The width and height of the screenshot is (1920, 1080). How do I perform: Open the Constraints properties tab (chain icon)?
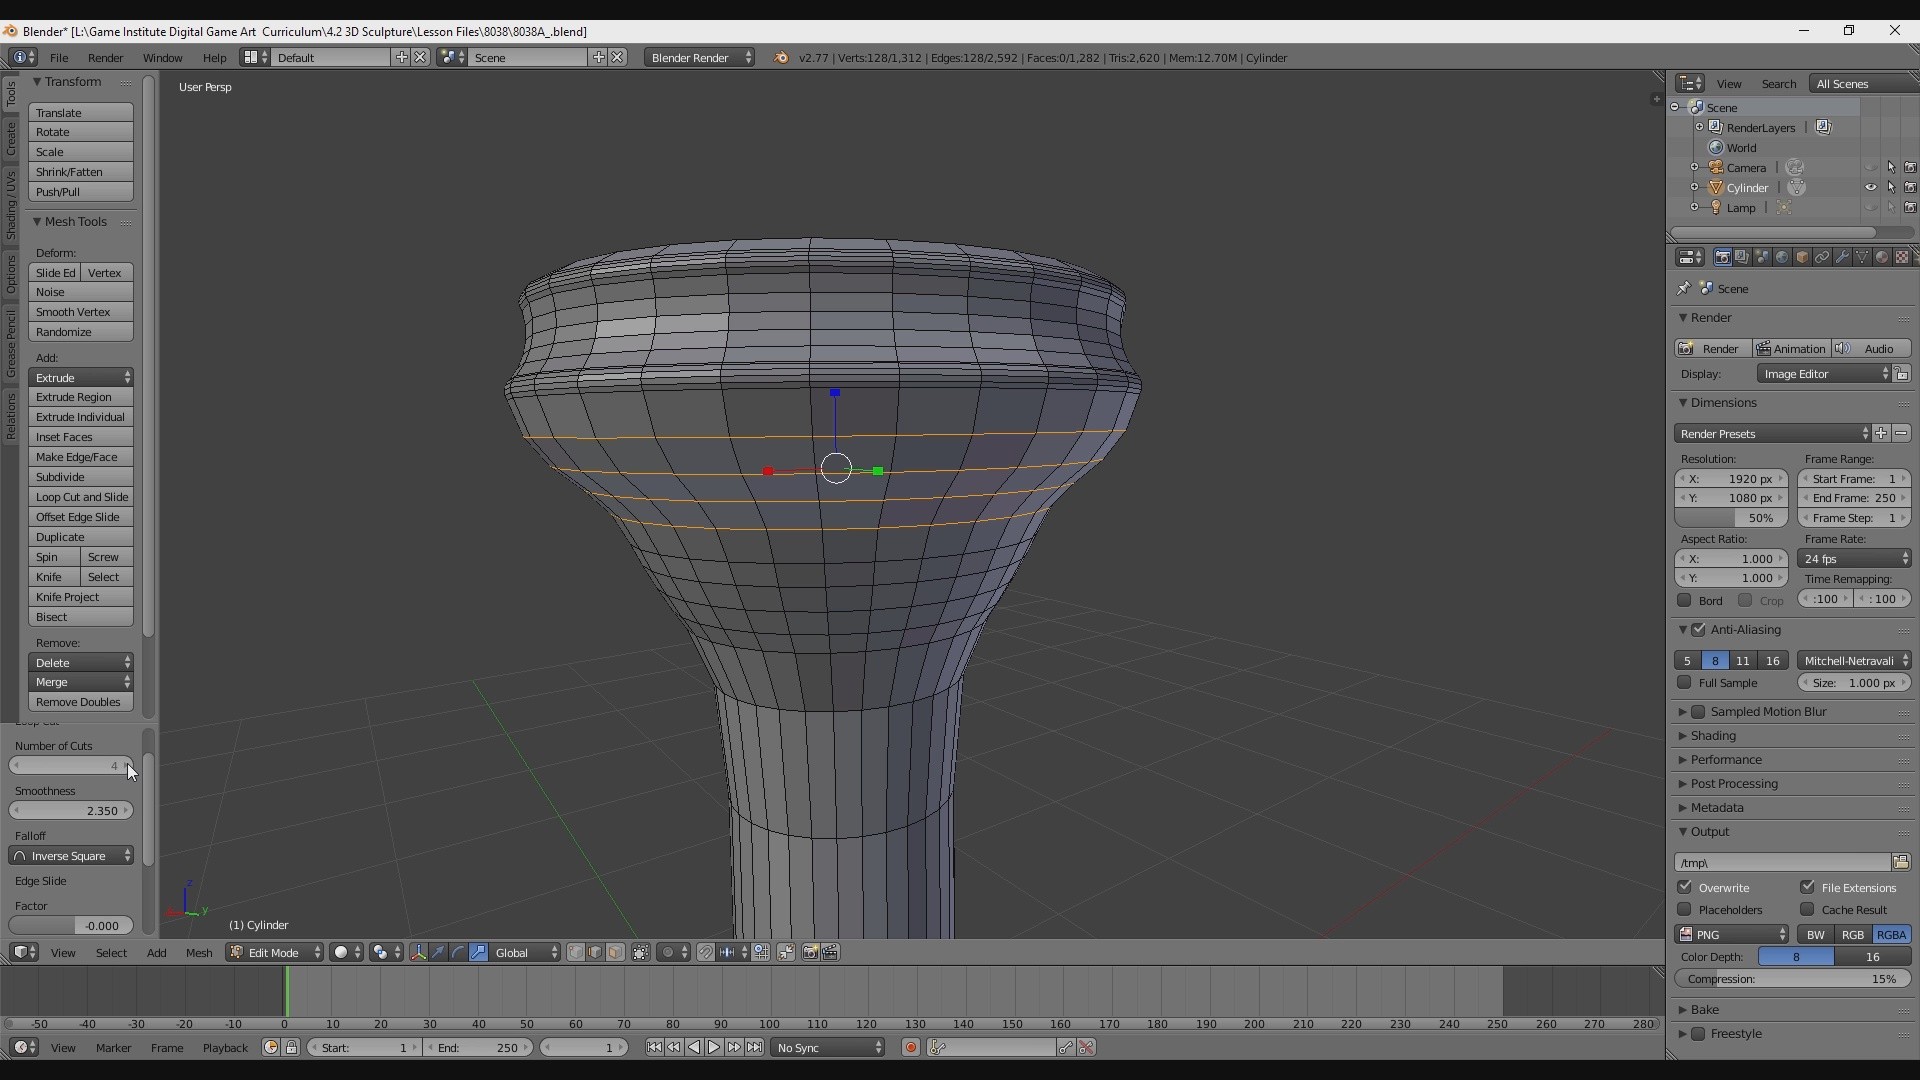tap(1822, 257)
